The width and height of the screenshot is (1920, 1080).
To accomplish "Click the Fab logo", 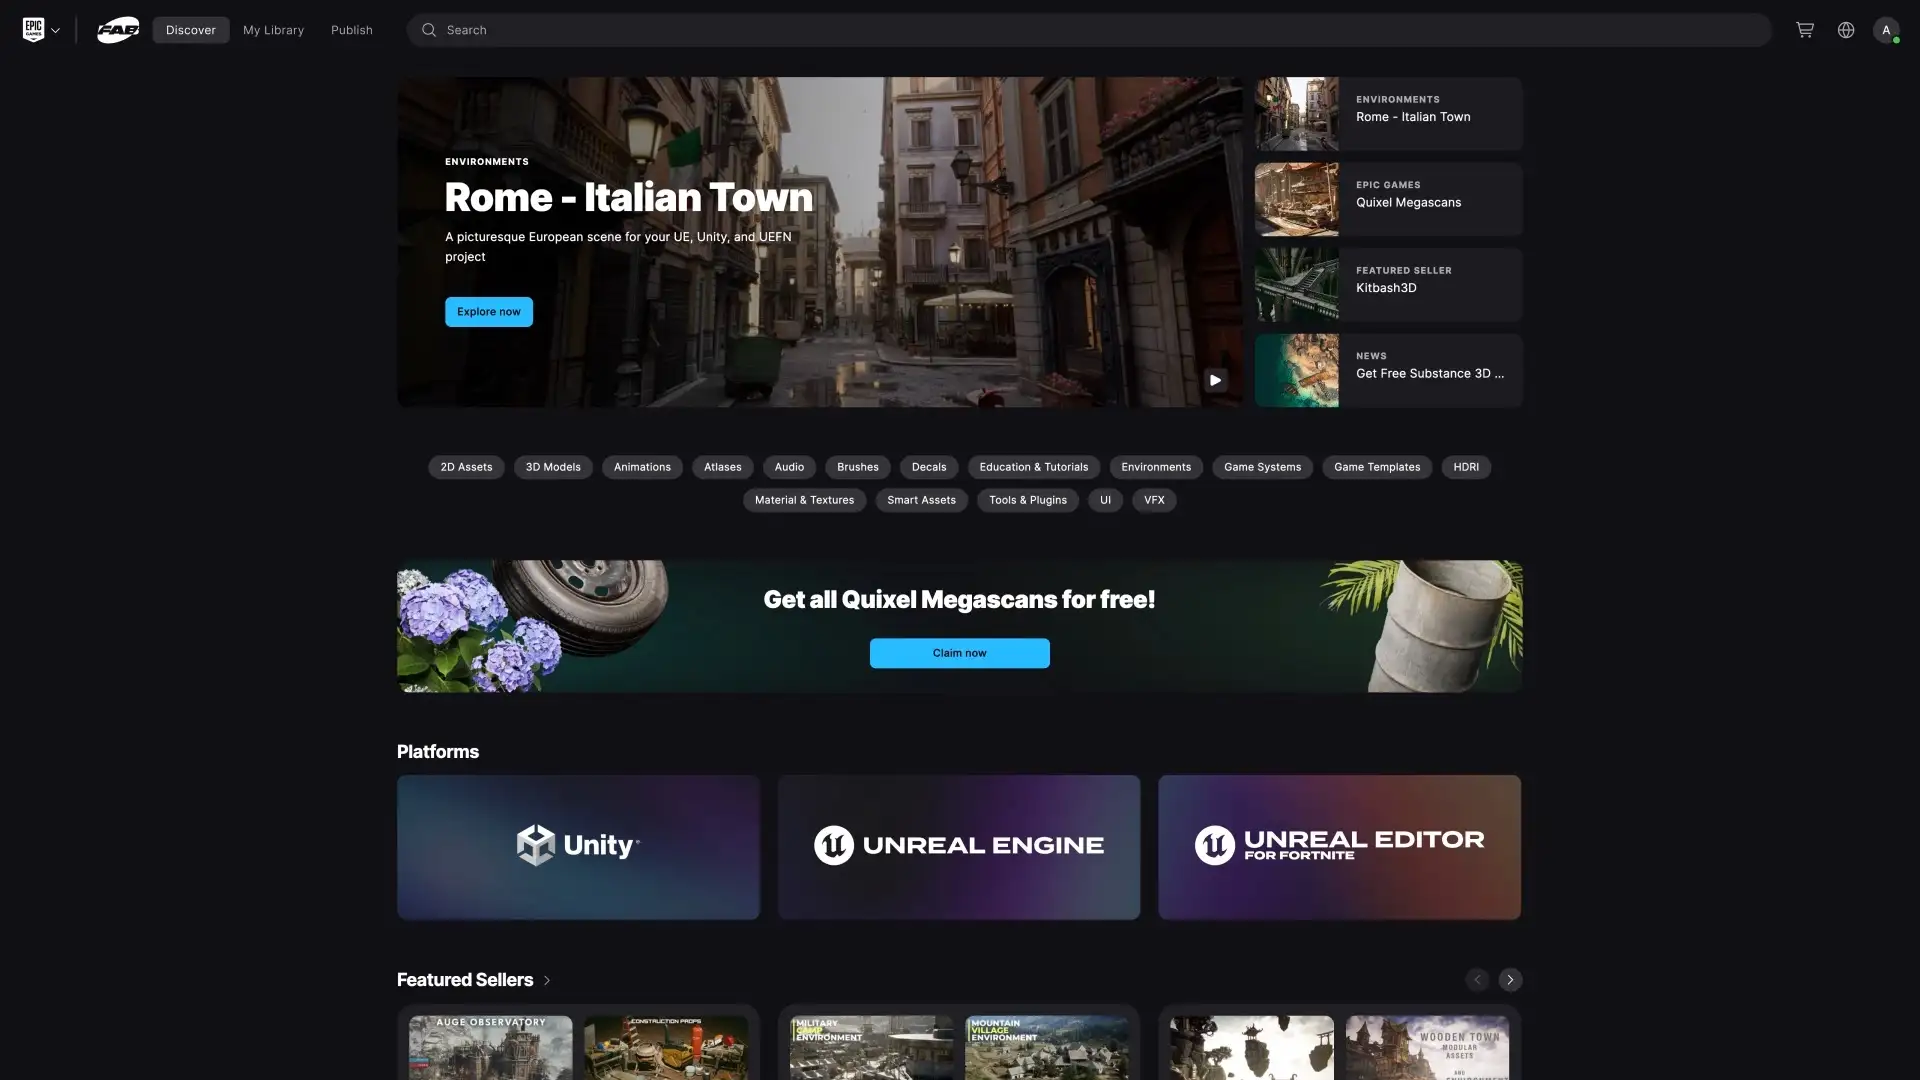I will [118, 30].
